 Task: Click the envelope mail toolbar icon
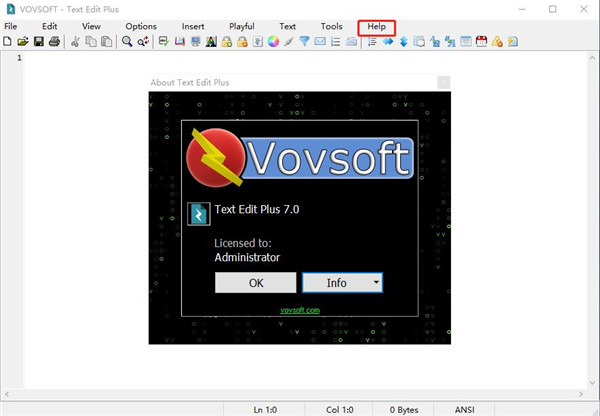[x=320, y=41]
